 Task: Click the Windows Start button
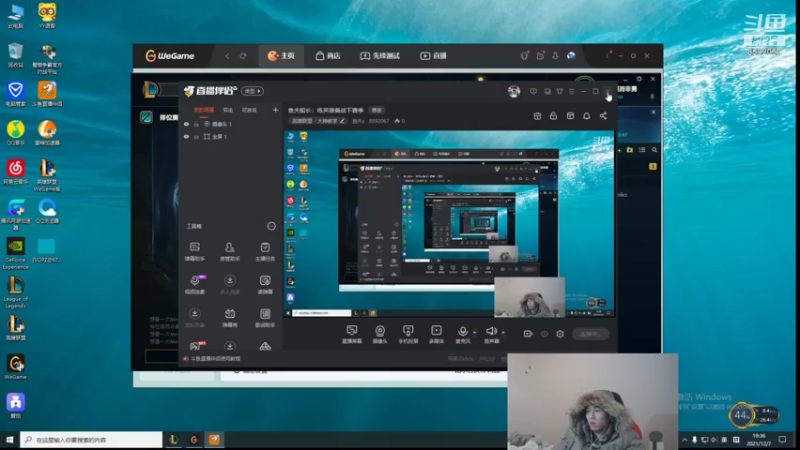[x=10, y=439]
